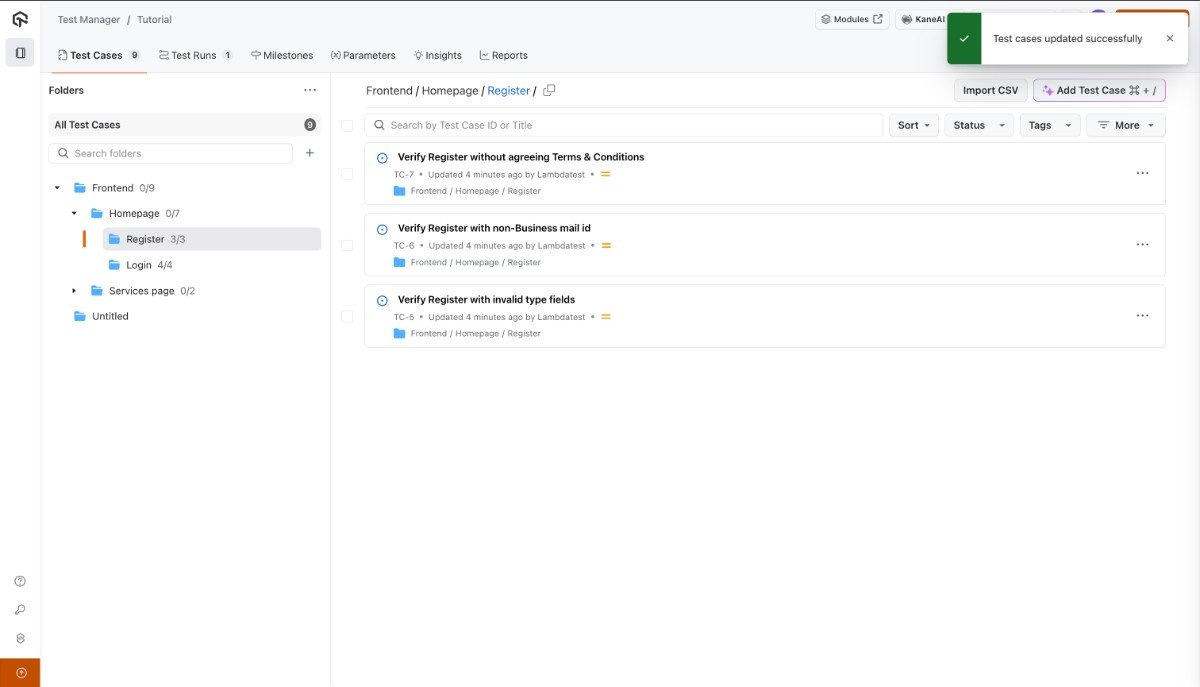Open the Status filter dropdown
The width and height of the screenshot is (1200, 687).
979,125
